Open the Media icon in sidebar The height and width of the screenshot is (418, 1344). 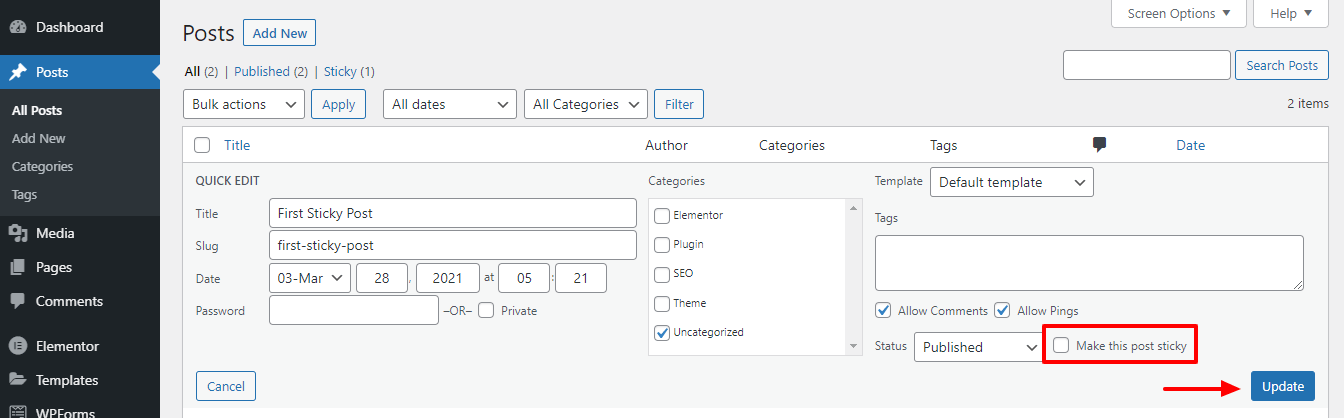[x=18, y=233]
